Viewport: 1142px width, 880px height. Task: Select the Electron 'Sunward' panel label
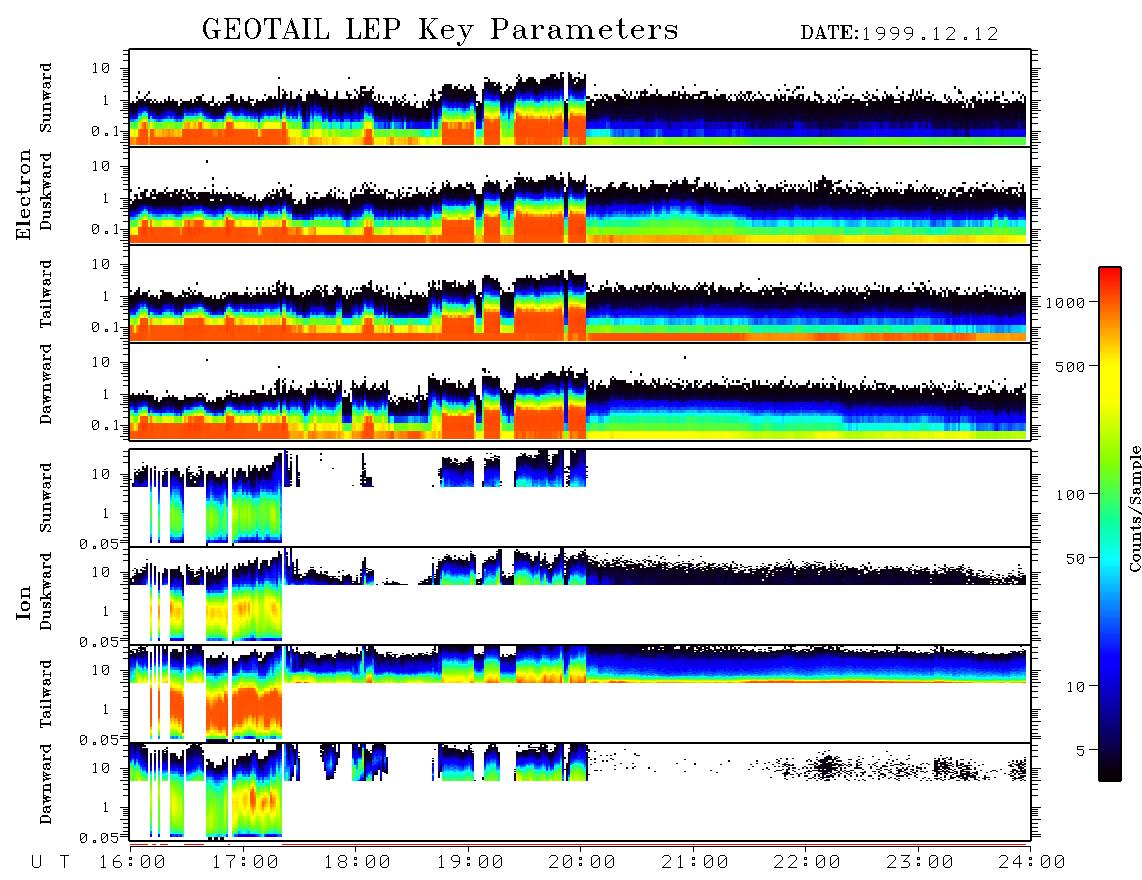46,98
